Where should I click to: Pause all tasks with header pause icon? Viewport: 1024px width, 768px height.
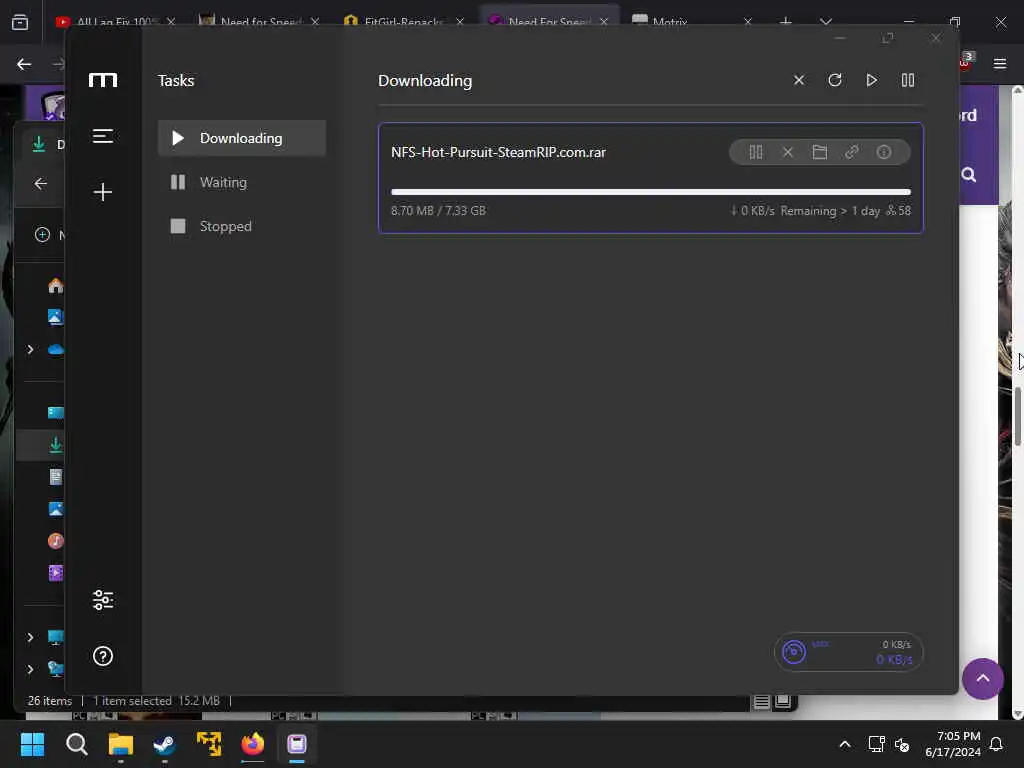pyautogui.click(x=908, y=80)
